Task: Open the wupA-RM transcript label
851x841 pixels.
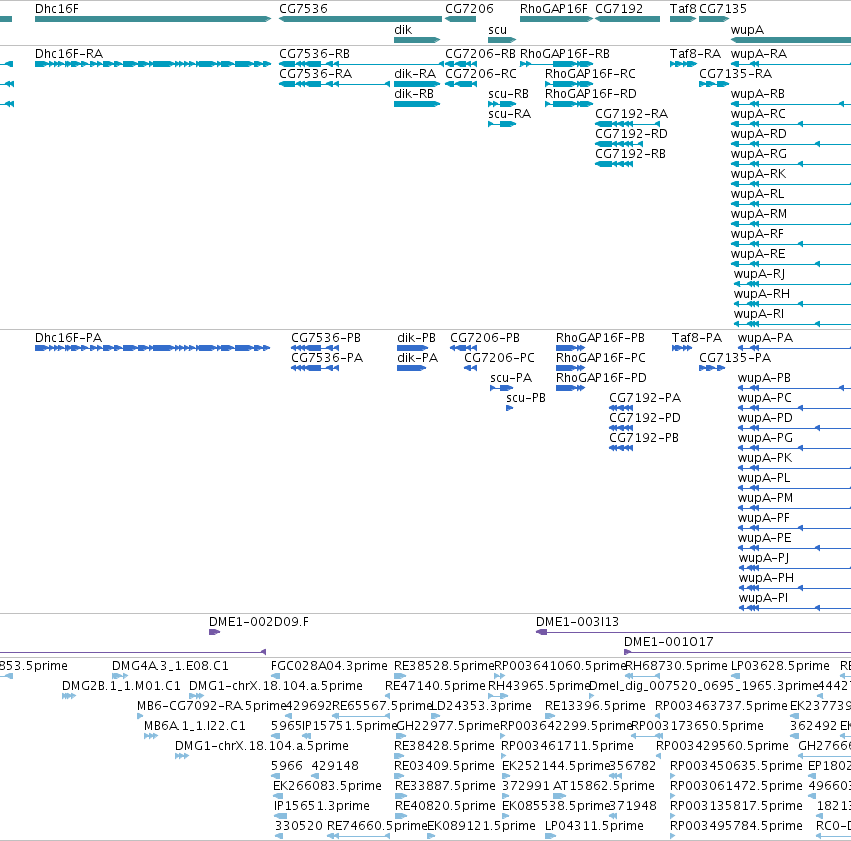Action: (759, 214)
